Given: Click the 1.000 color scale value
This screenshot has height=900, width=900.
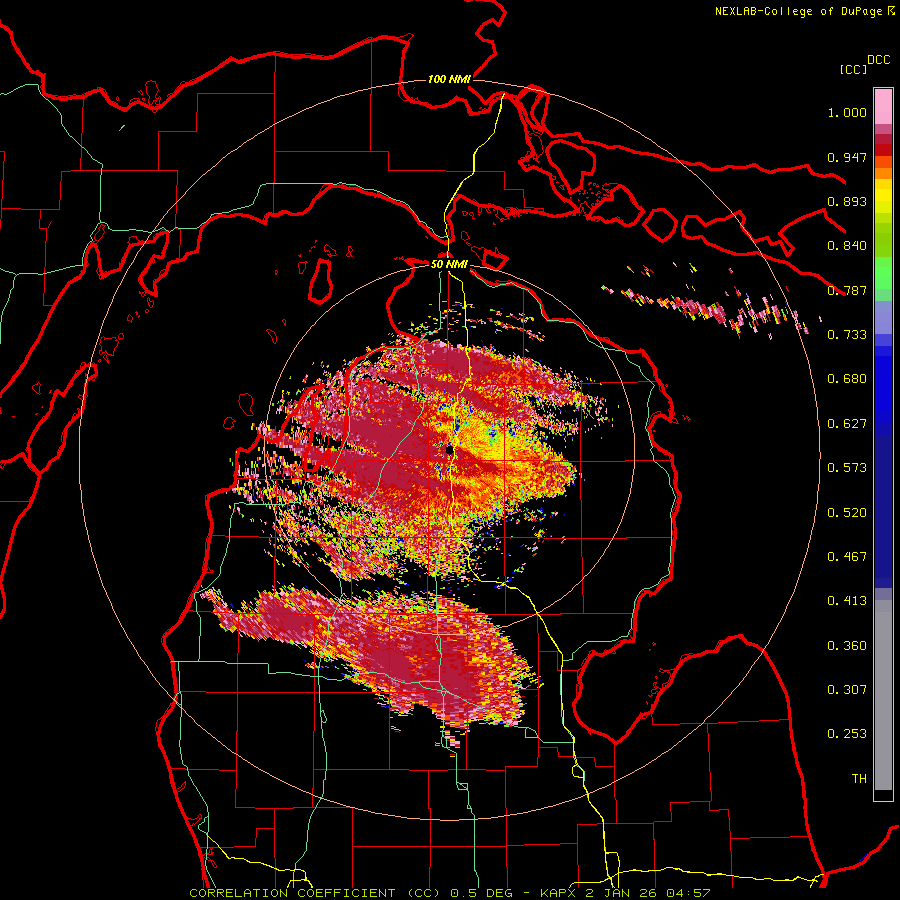Looking at the screenshot, I should (847, 112).
